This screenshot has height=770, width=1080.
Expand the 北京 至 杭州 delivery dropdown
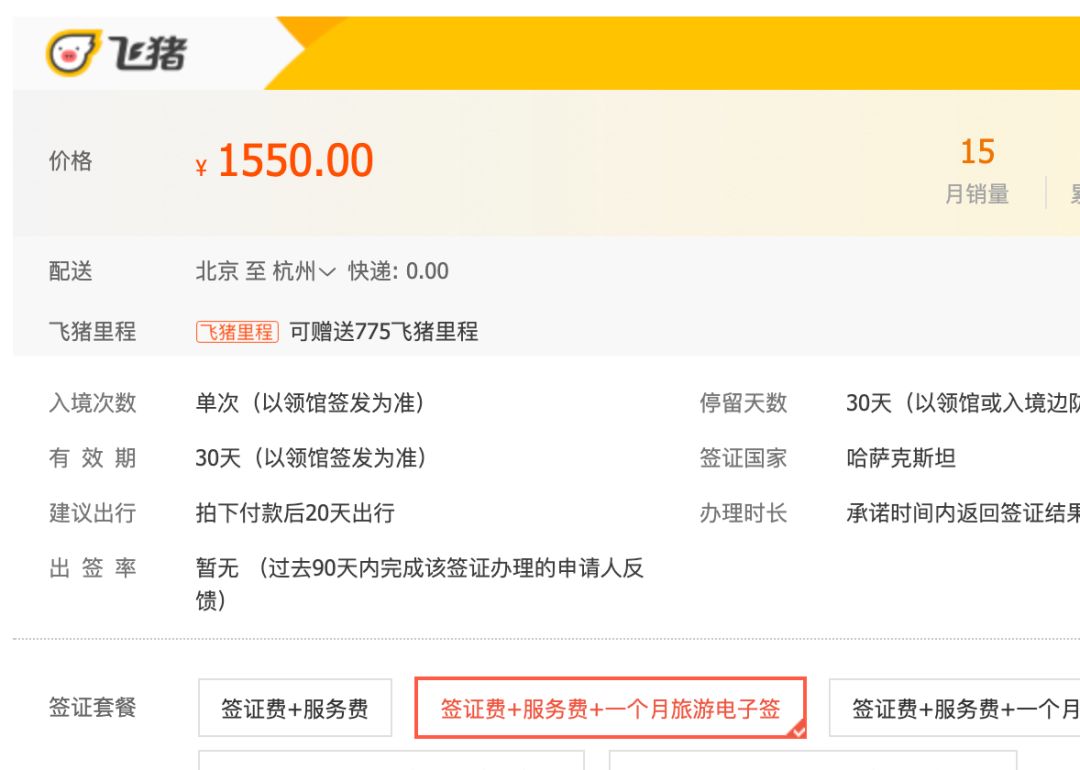(x=265, y=271)
